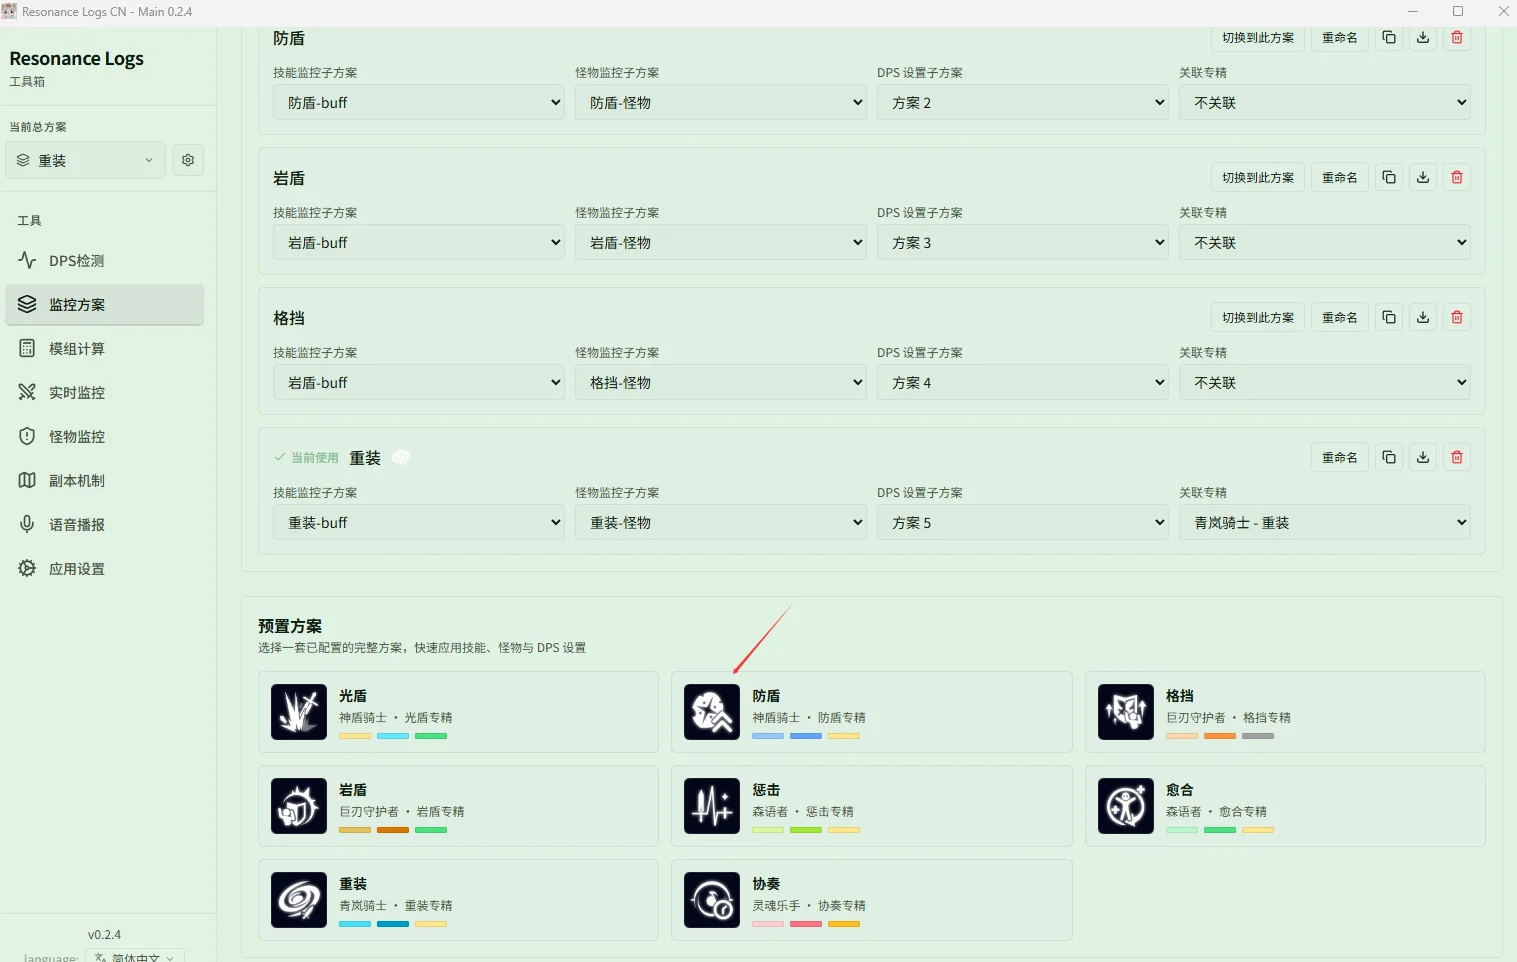Apply the 重装 青岚骑士 preset card
The height and width of the screenshot is (962, 1517).
pyautogui.click(x=458, y=900)
